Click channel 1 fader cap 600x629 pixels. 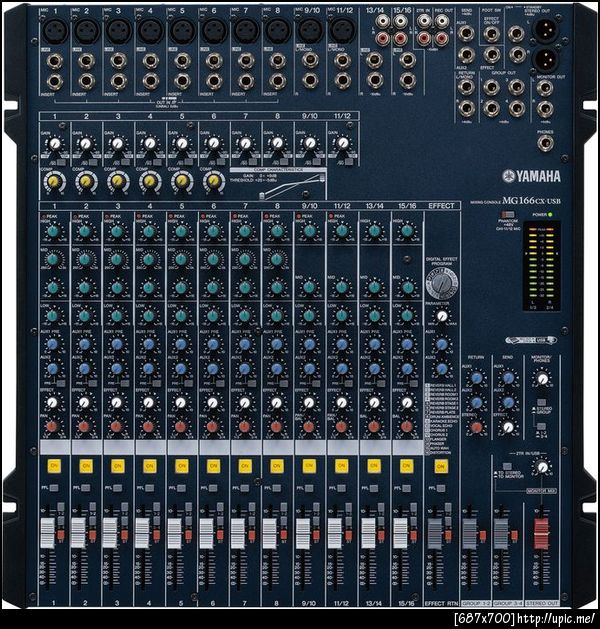pyautogui.click(x=47, y=533)
